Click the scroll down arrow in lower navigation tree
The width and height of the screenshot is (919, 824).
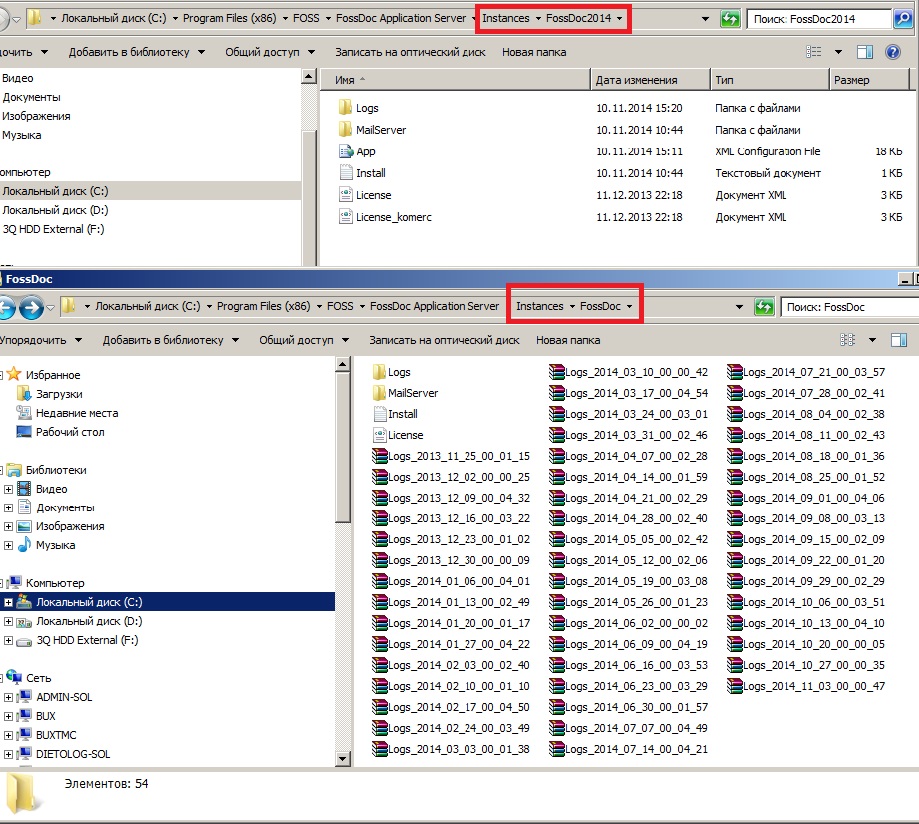click(343, 758)
